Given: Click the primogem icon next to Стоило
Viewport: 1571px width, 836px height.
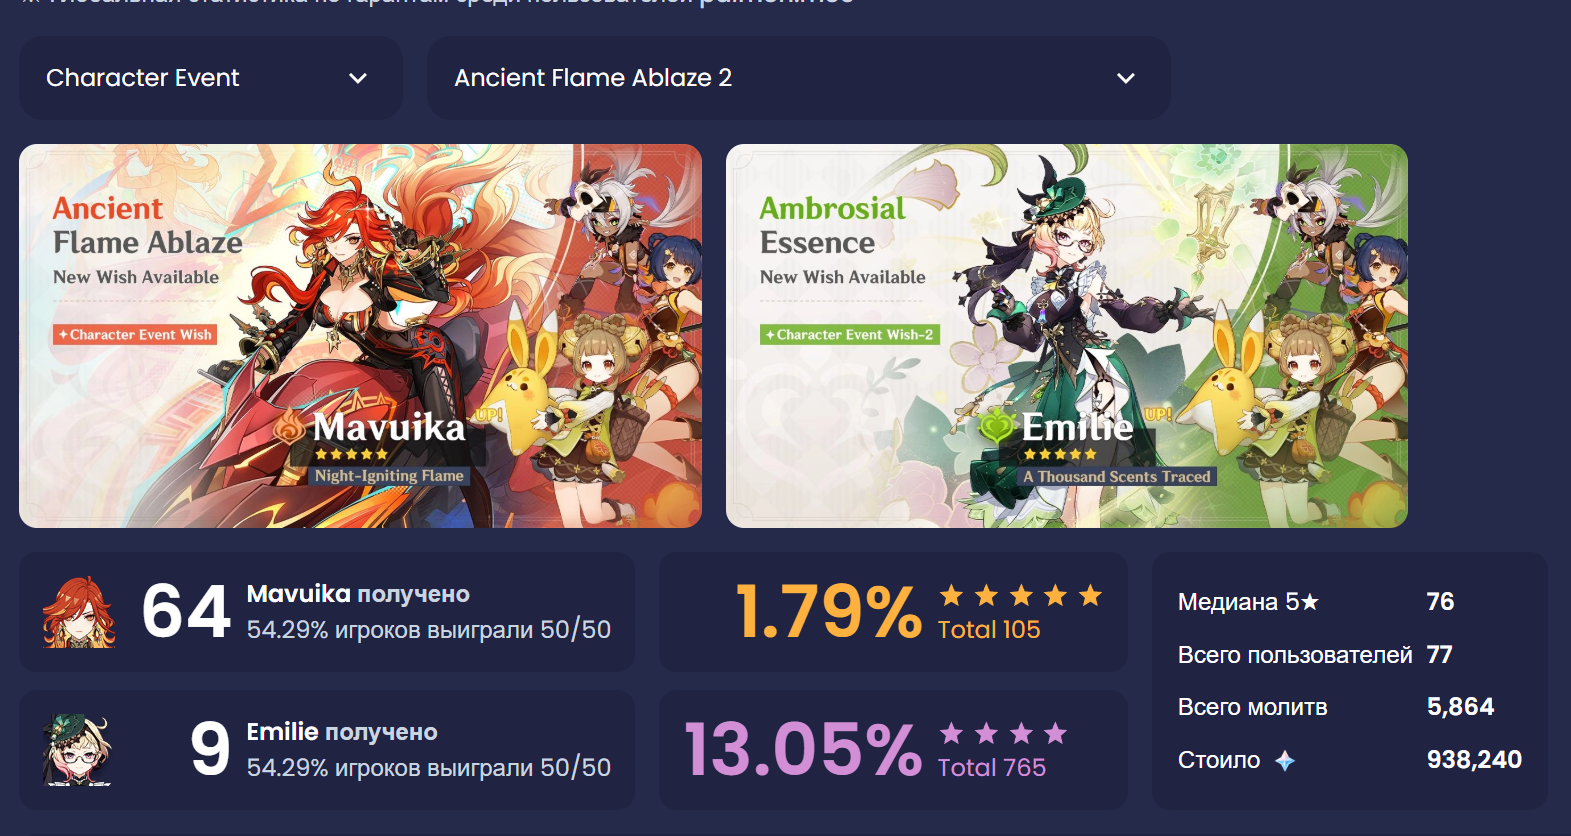Looking at the screenshot, I should 1285,761.
